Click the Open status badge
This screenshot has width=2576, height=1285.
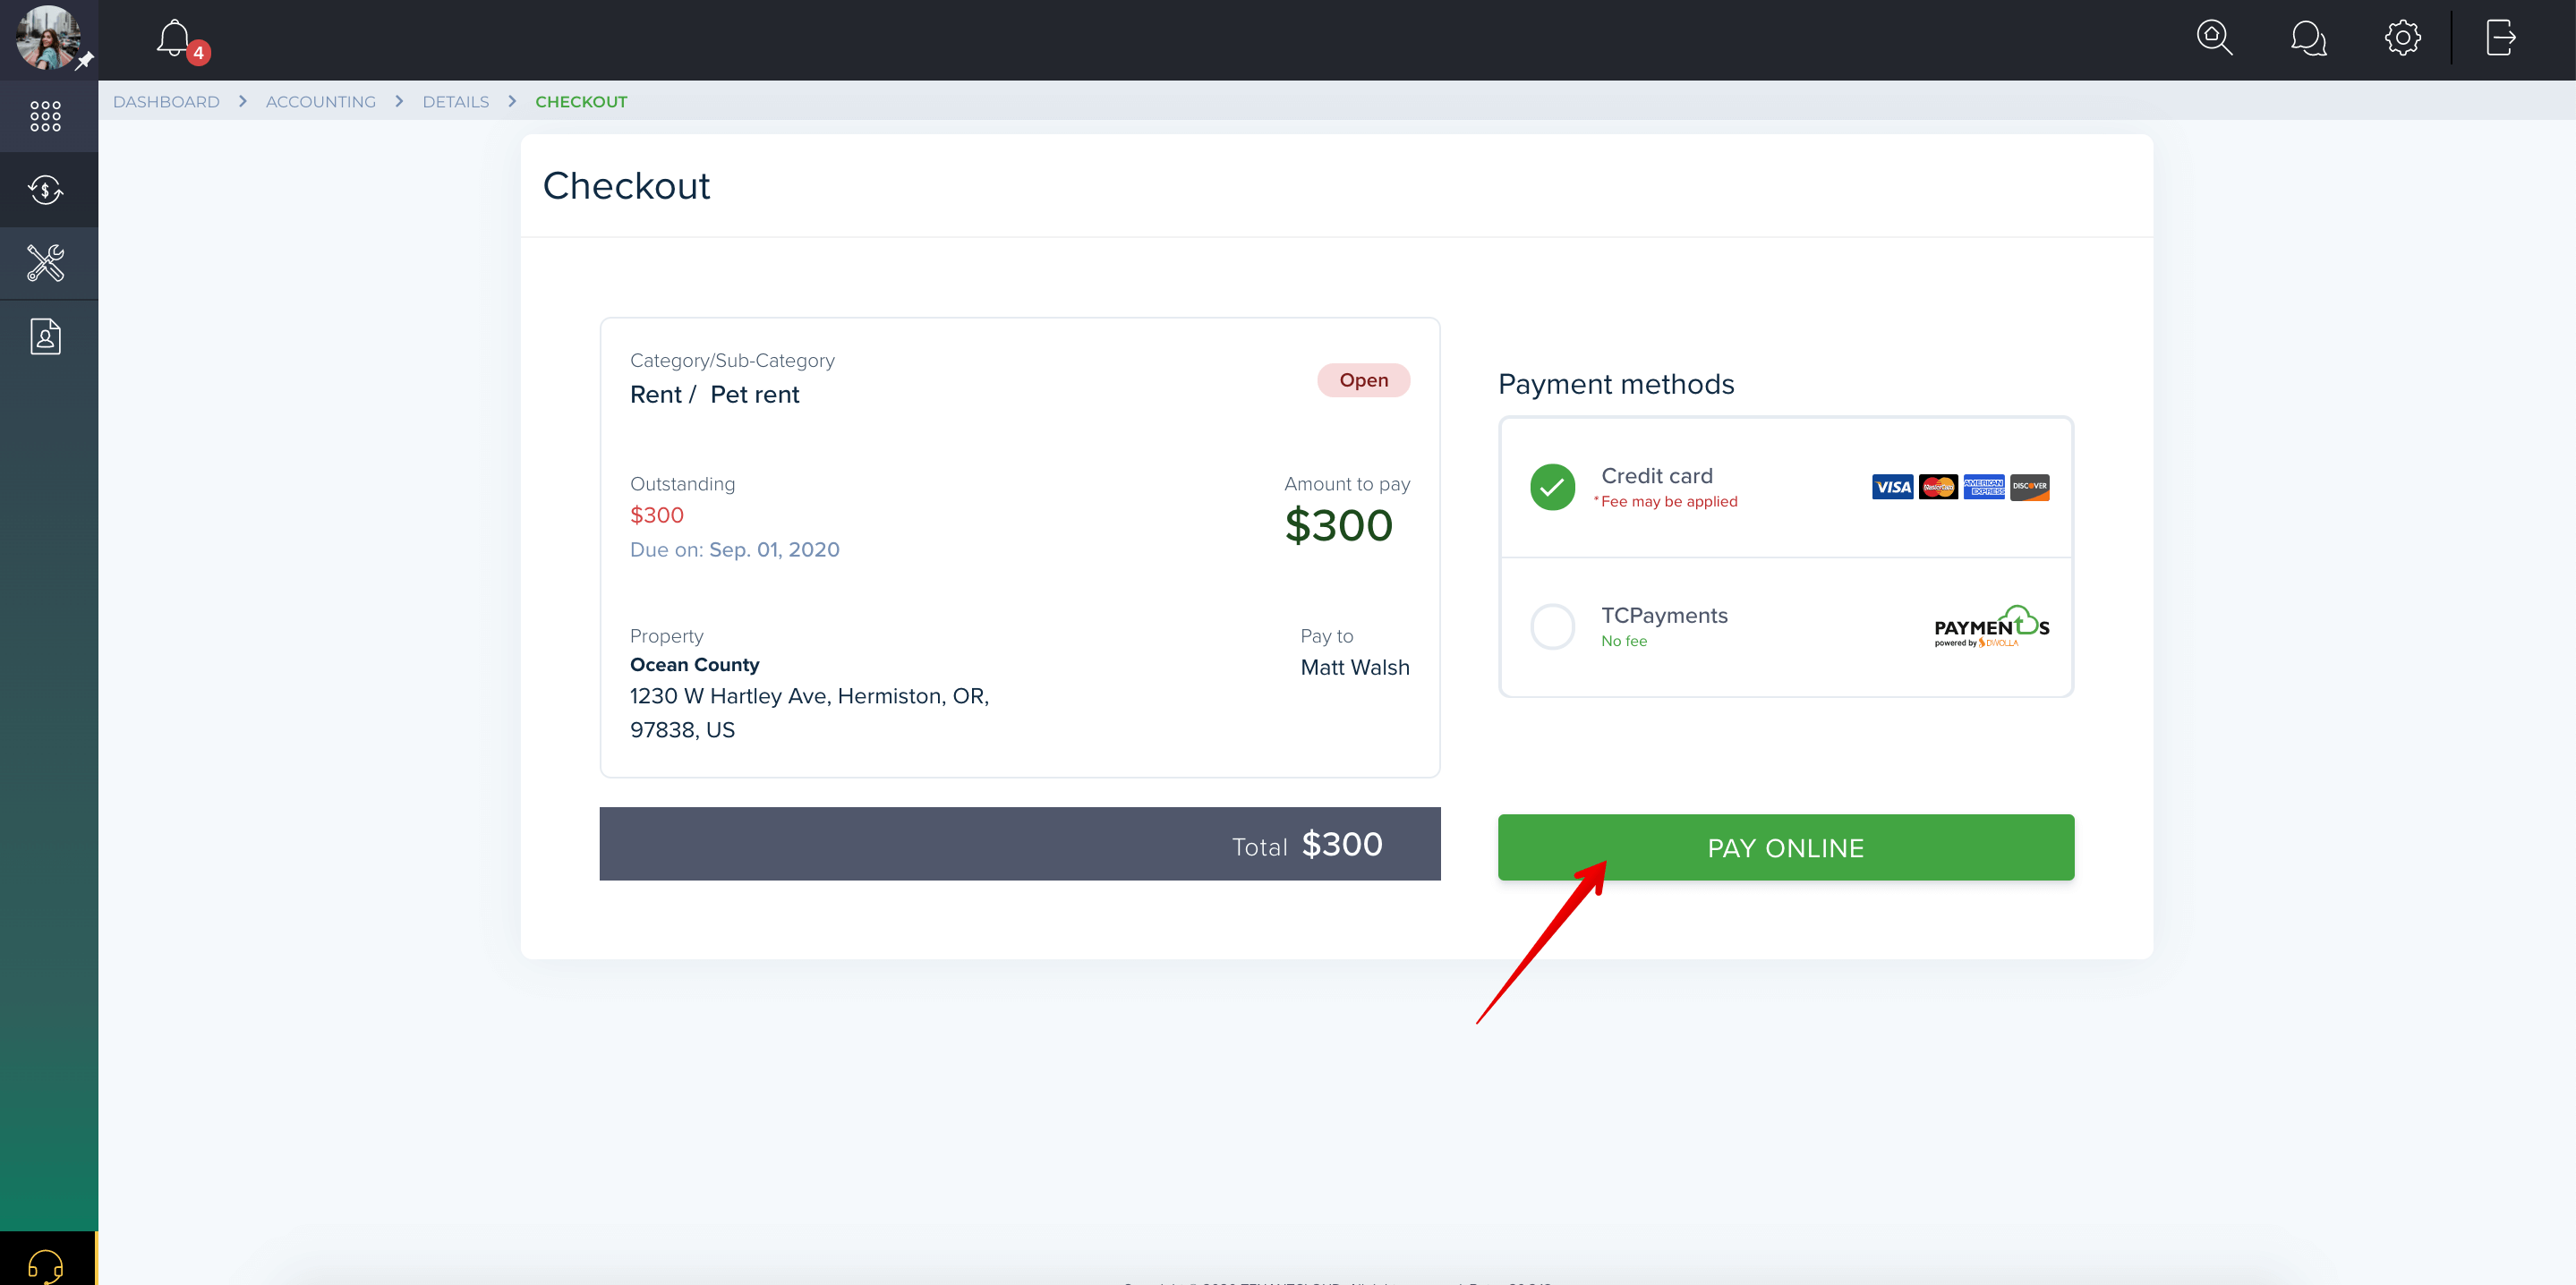1363,380
